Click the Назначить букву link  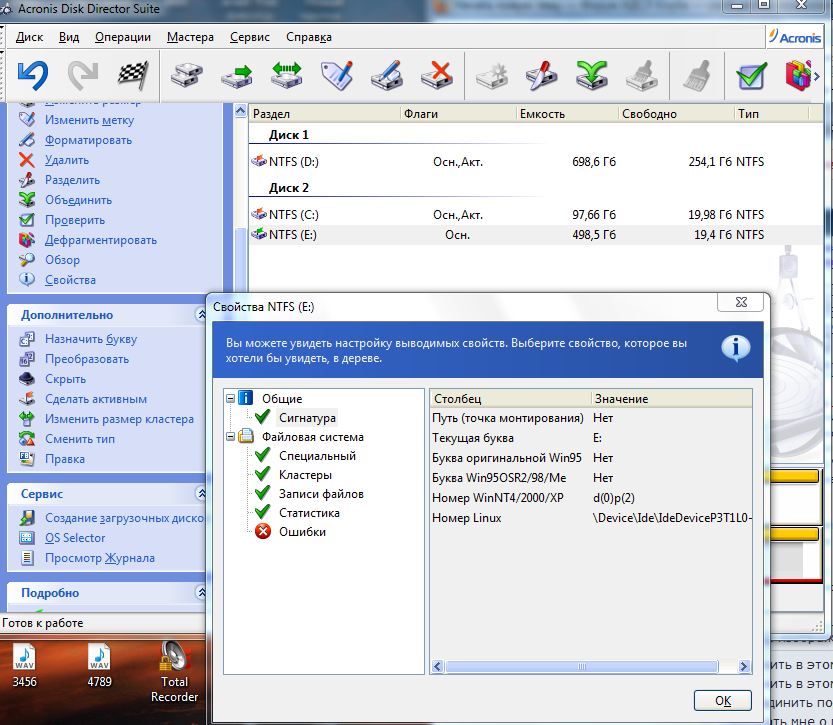point(91,339)
